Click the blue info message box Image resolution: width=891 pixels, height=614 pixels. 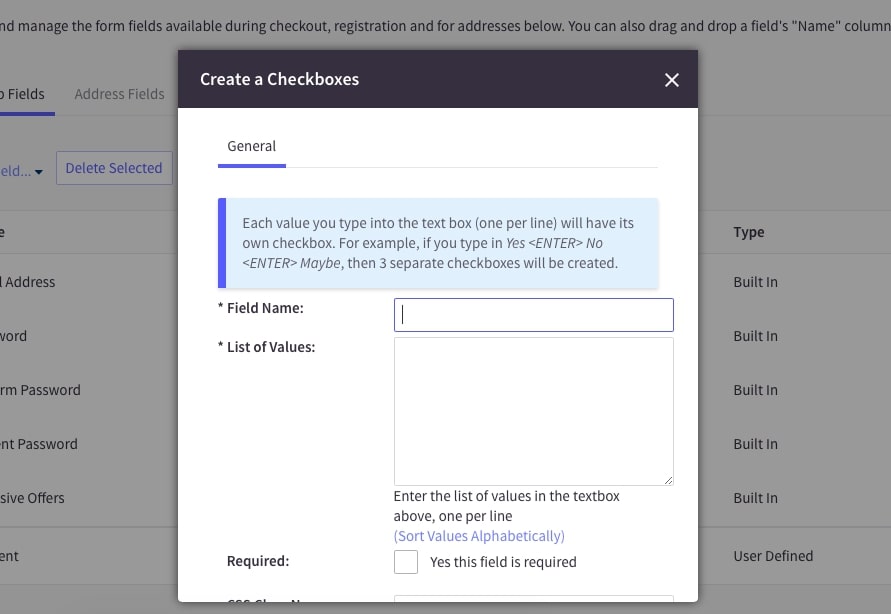click(438, 243)
